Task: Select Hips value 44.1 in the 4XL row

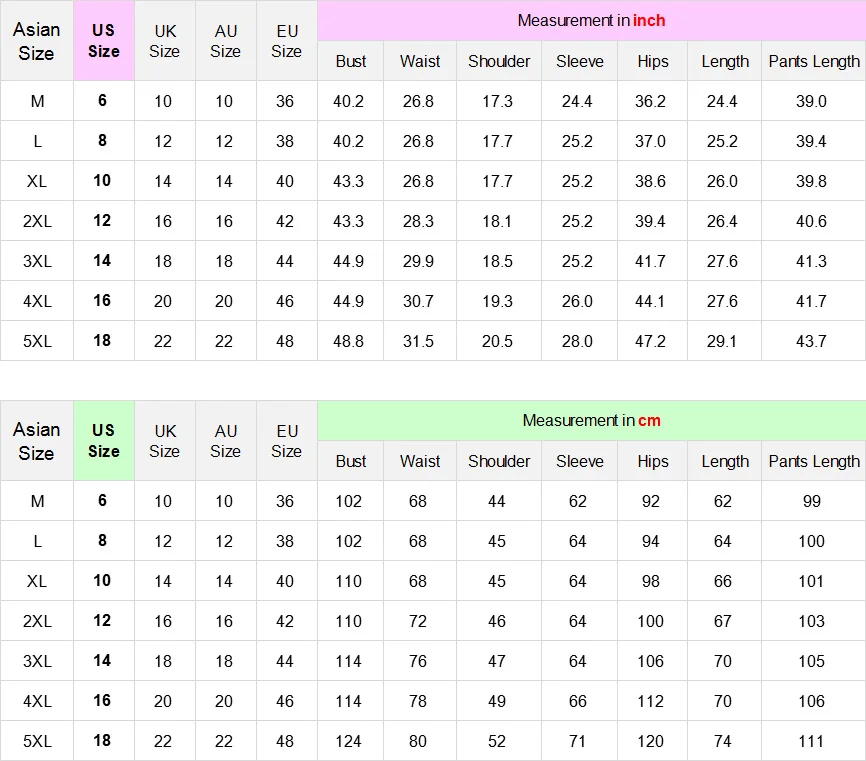Action: 650,301
